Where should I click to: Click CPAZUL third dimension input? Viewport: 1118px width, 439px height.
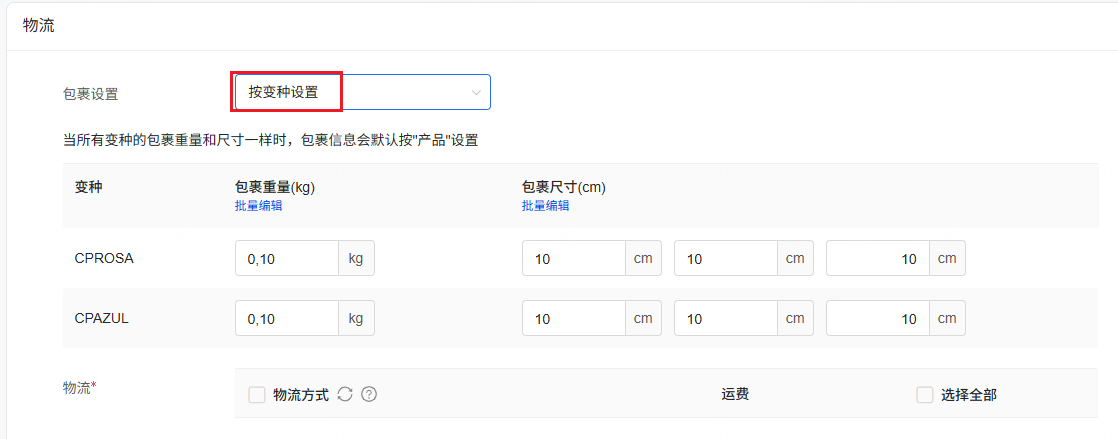[878, 319]
